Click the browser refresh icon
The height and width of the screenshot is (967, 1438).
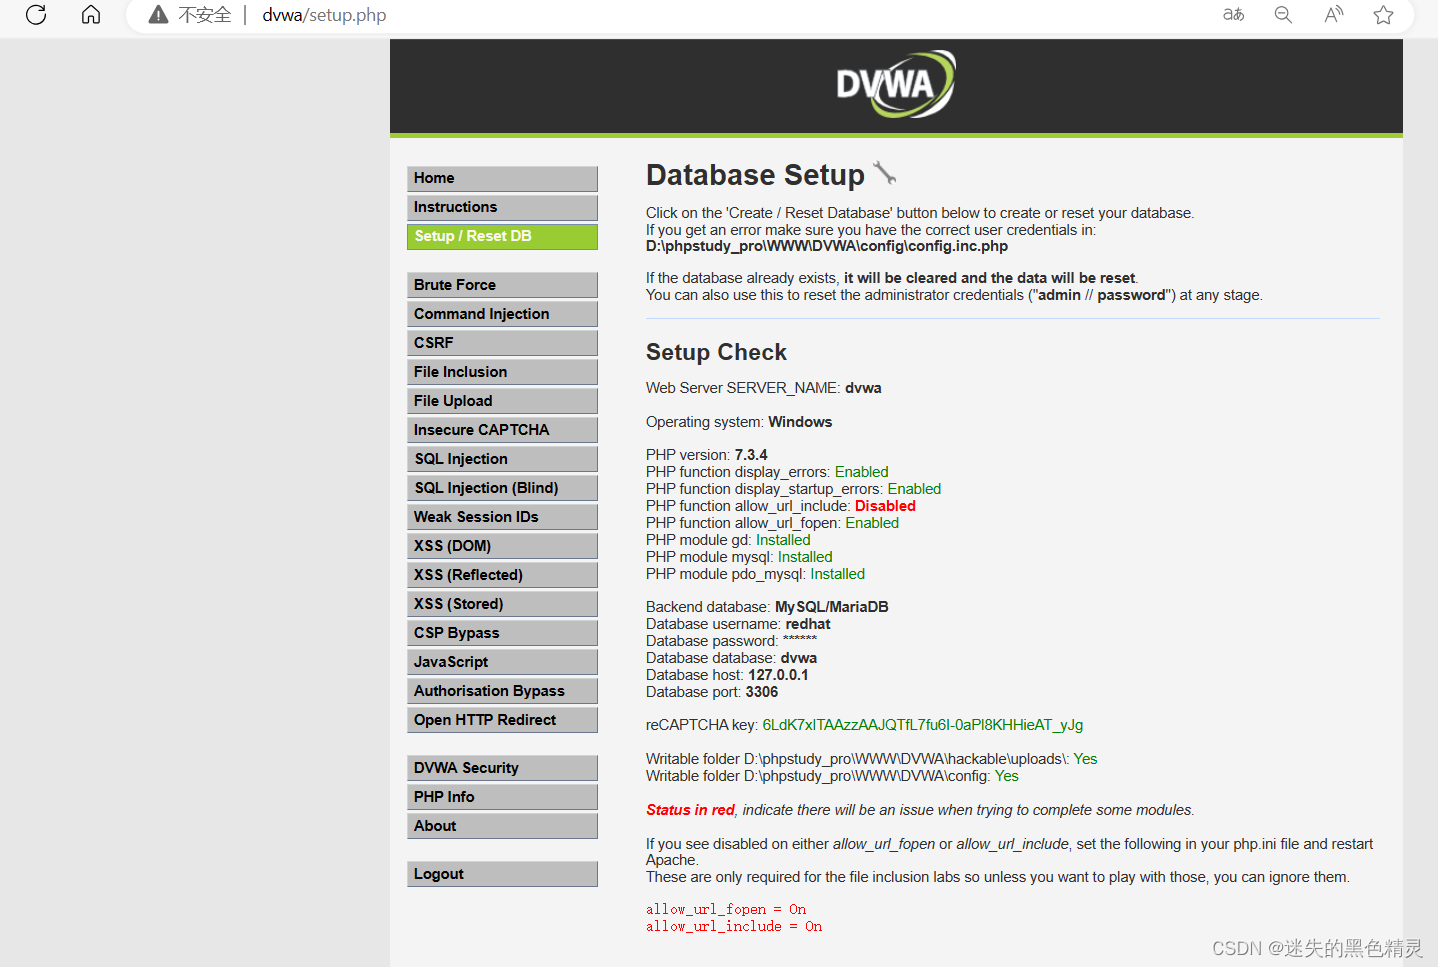tap(36, 15)
